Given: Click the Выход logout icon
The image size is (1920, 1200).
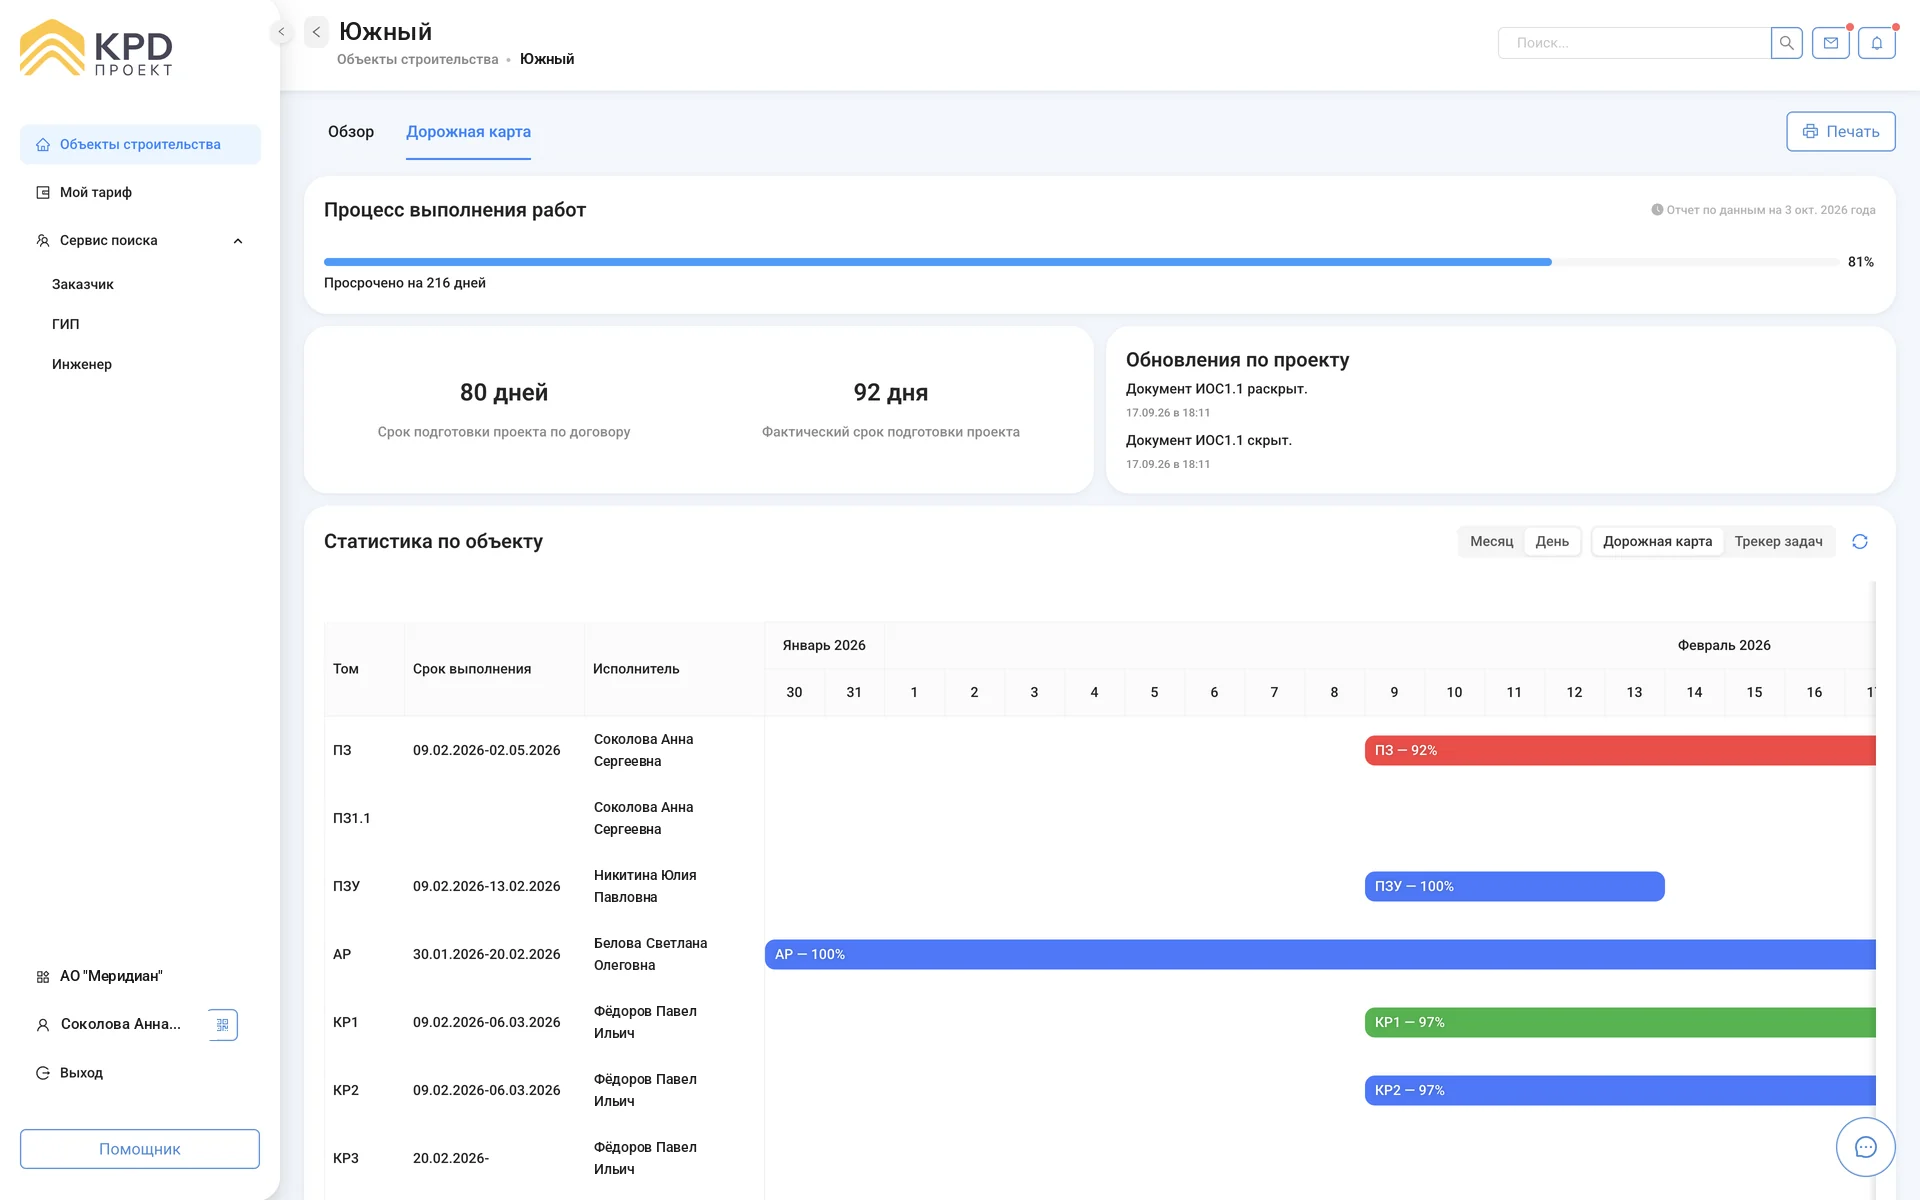Looking at the screenshot, I should click(x=43, y=1073).
